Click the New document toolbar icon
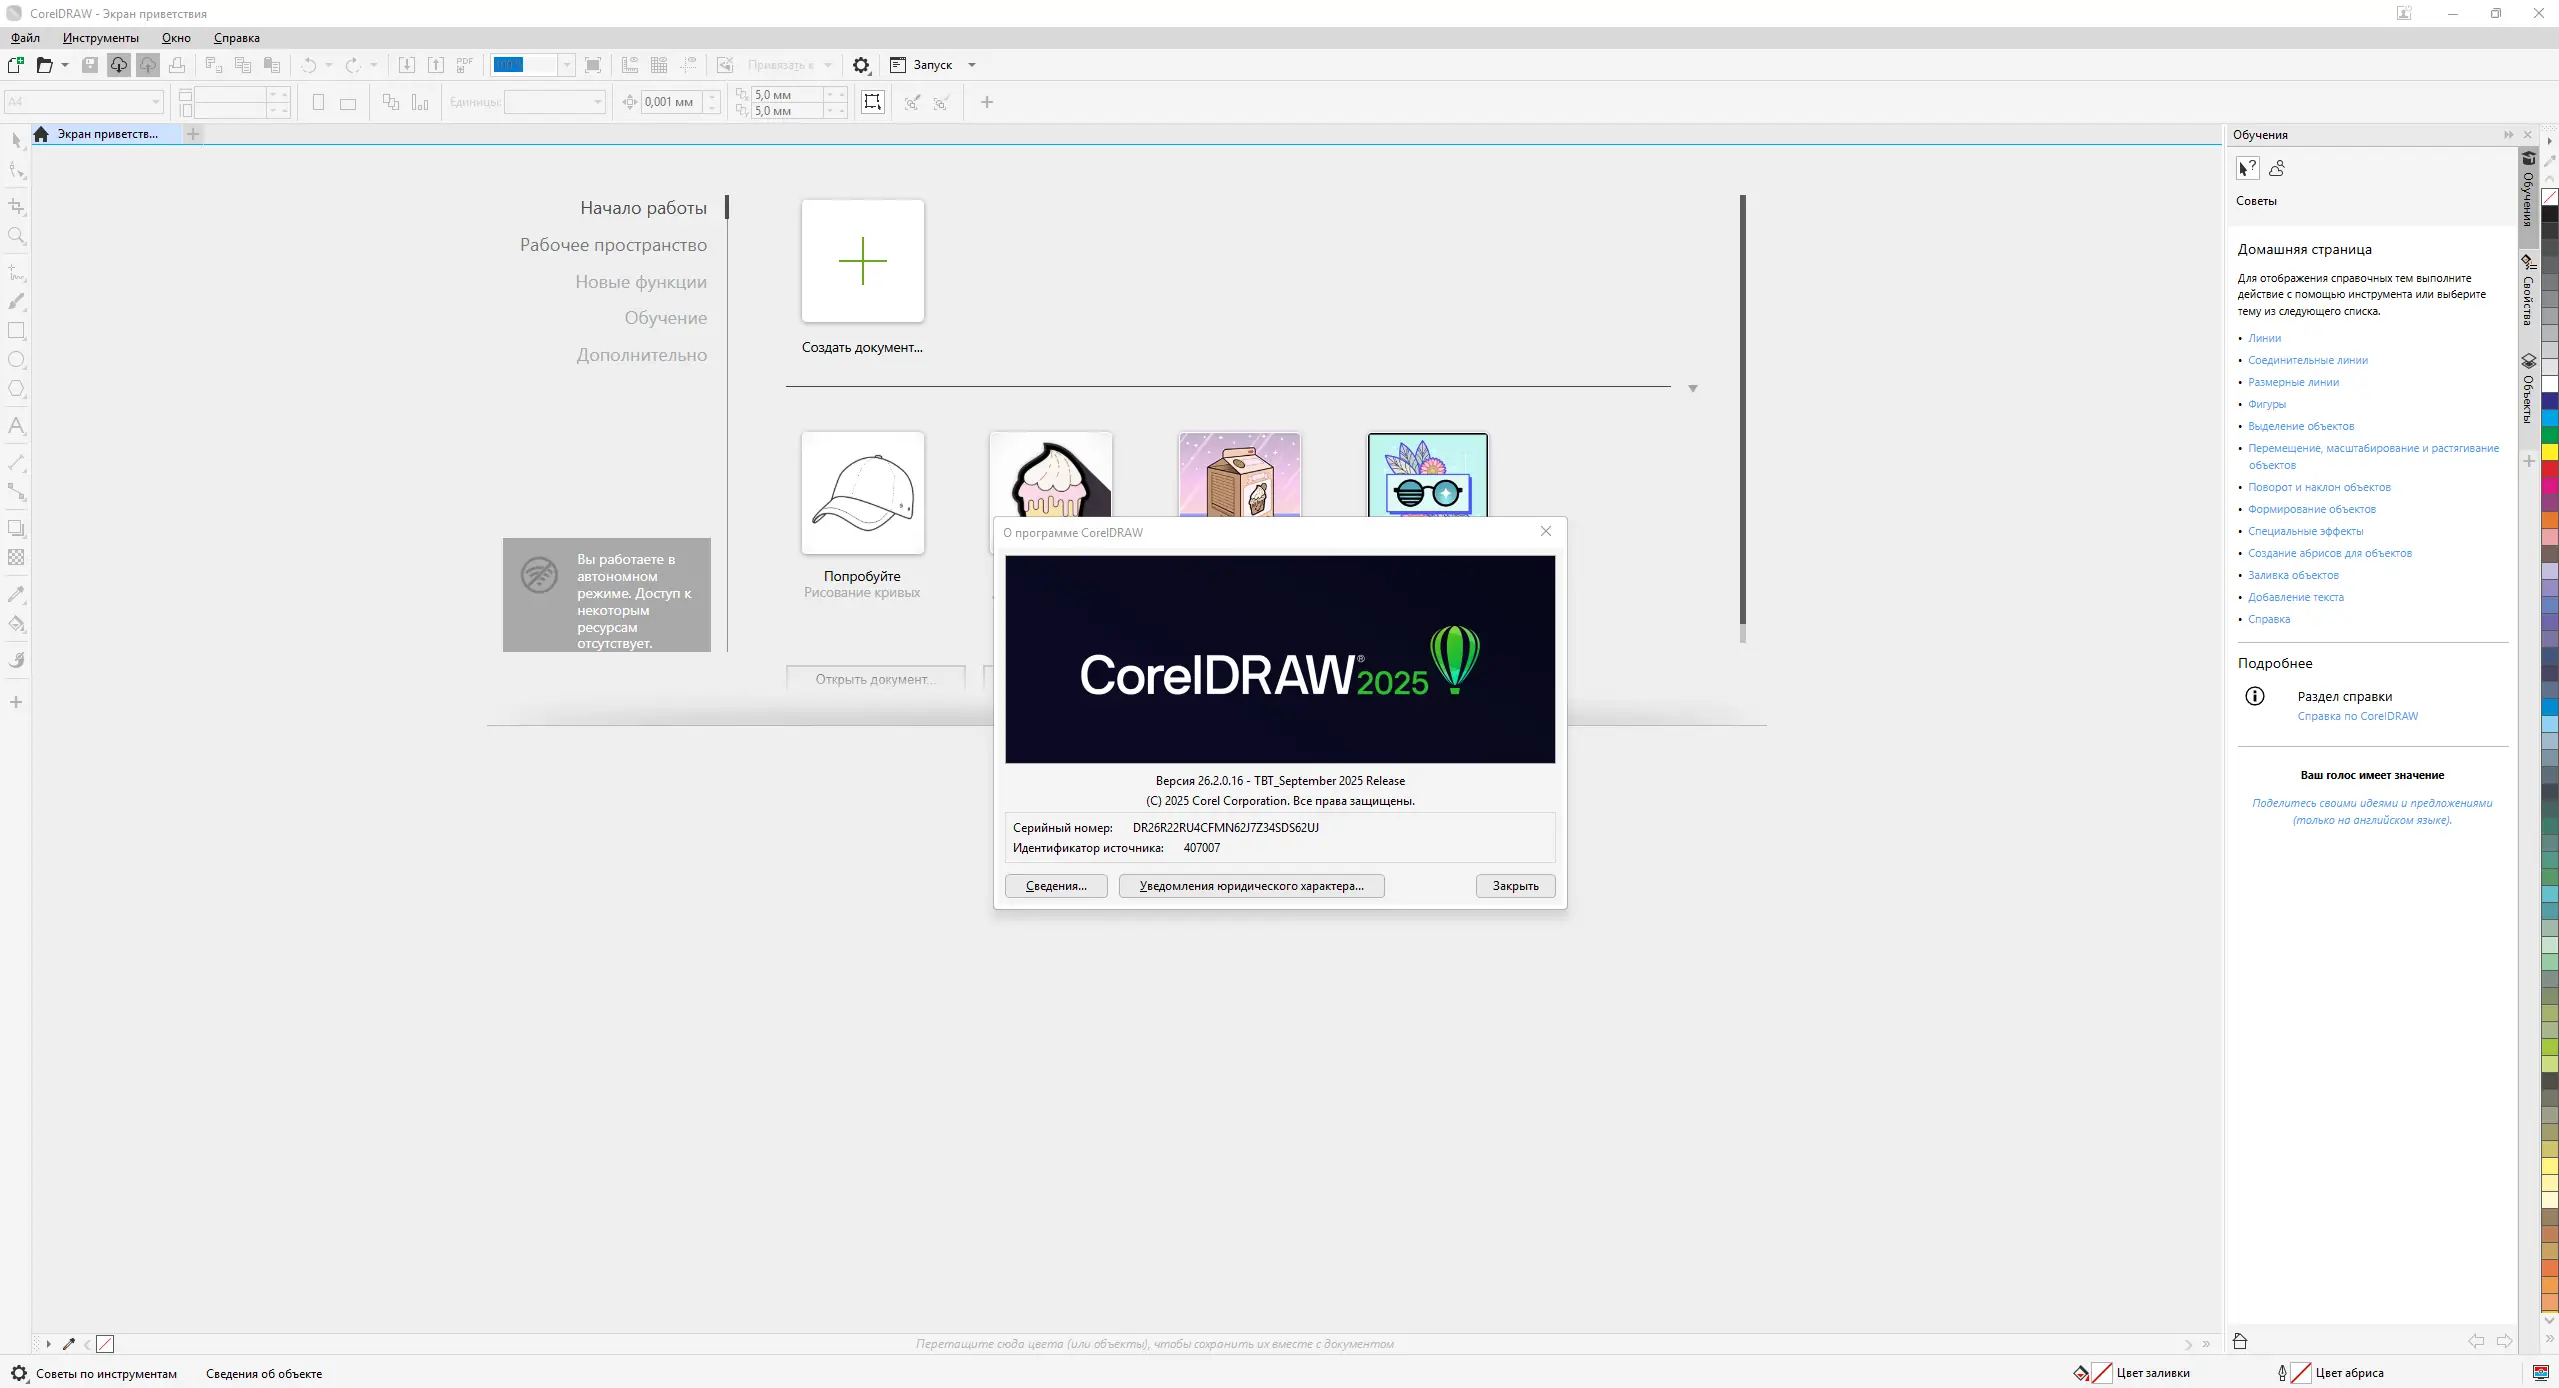 (x=16, y=65)
